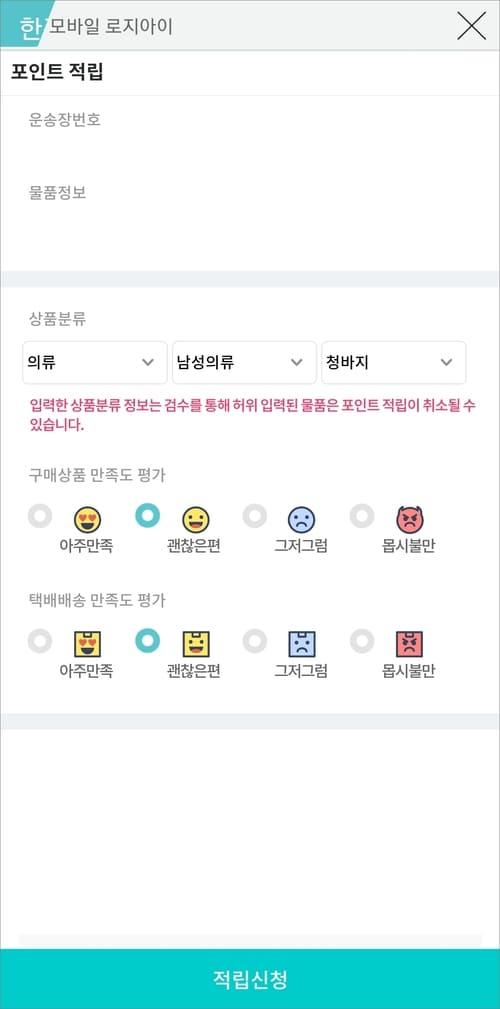The image size is (500, 1009).
Task: Open the 의류 category dropdown
Action: [95, 362]
